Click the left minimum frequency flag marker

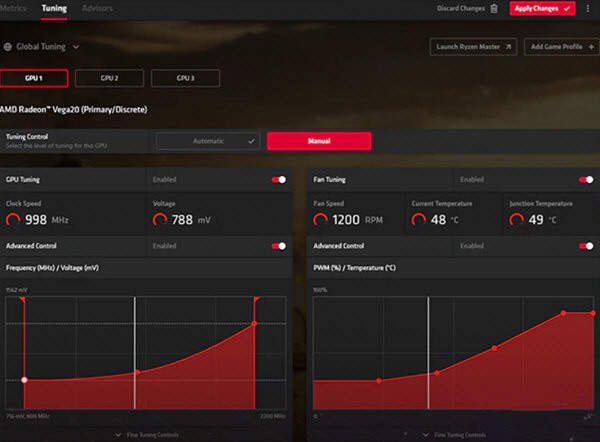(23, 299)
